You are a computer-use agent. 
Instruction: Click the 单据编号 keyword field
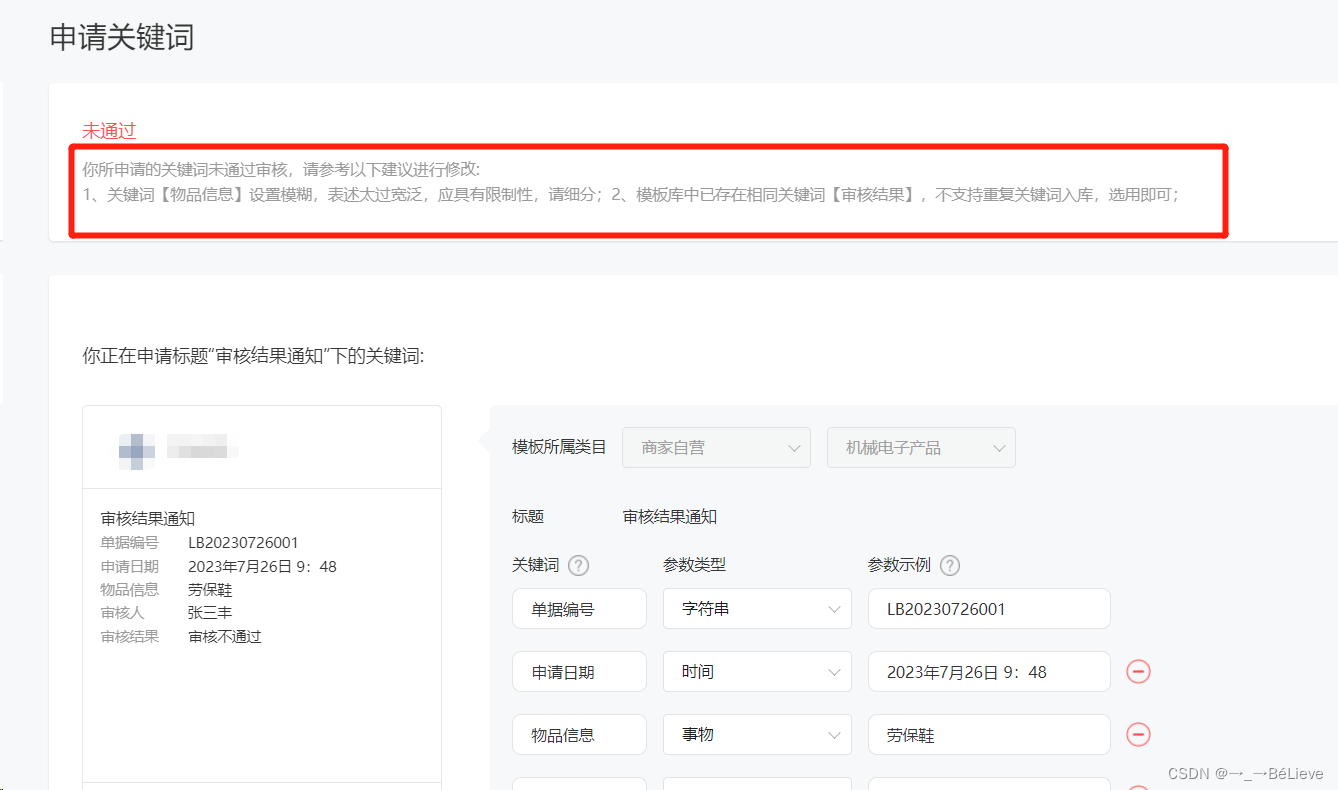pos(579,608)
